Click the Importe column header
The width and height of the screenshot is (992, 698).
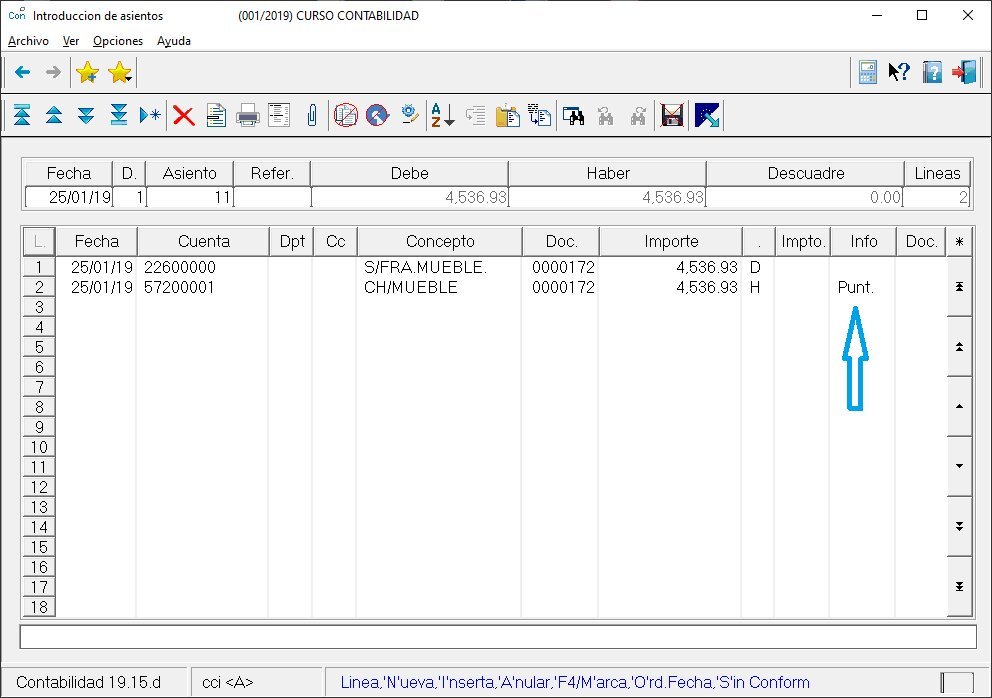(671, 241)
